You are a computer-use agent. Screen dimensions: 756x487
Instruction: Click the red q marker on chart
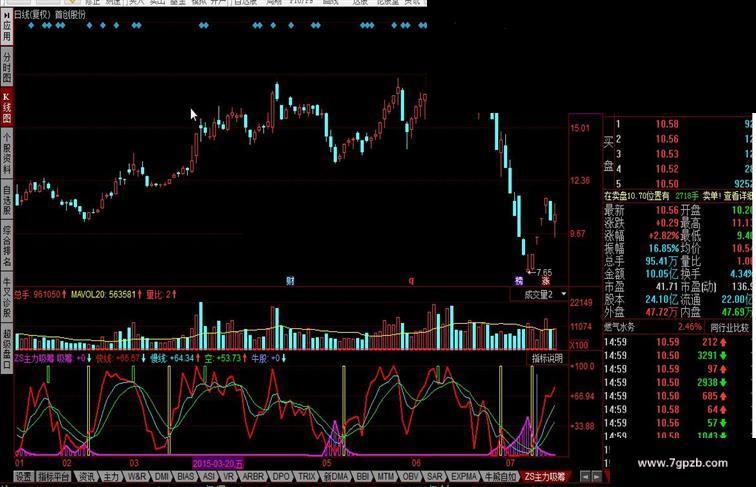pyautogui.click(x=411, y=281)
